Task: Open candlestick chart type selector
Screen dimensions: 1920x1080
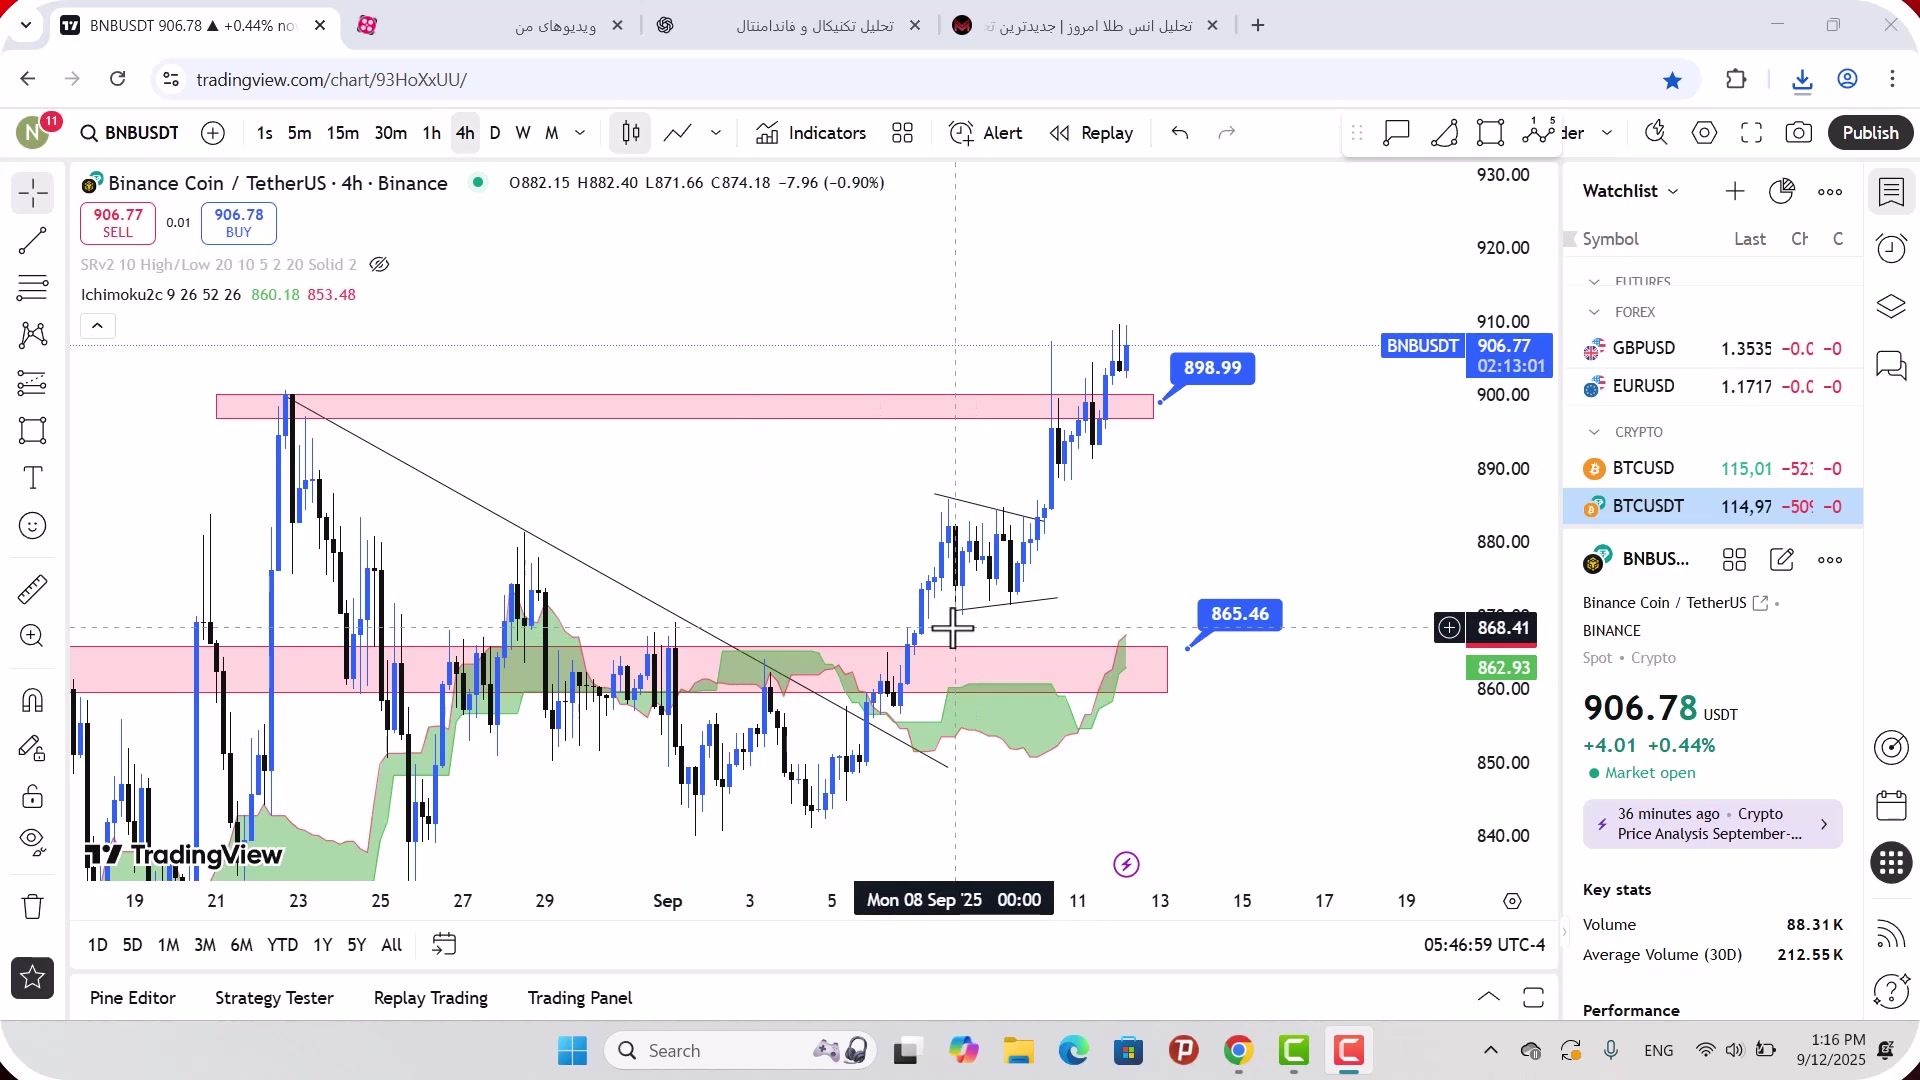Action: (631, 133)
